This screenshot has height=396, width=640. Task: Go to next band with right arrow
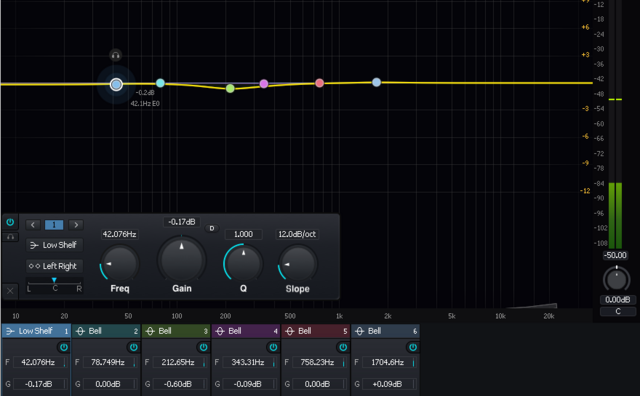point(76,225)
